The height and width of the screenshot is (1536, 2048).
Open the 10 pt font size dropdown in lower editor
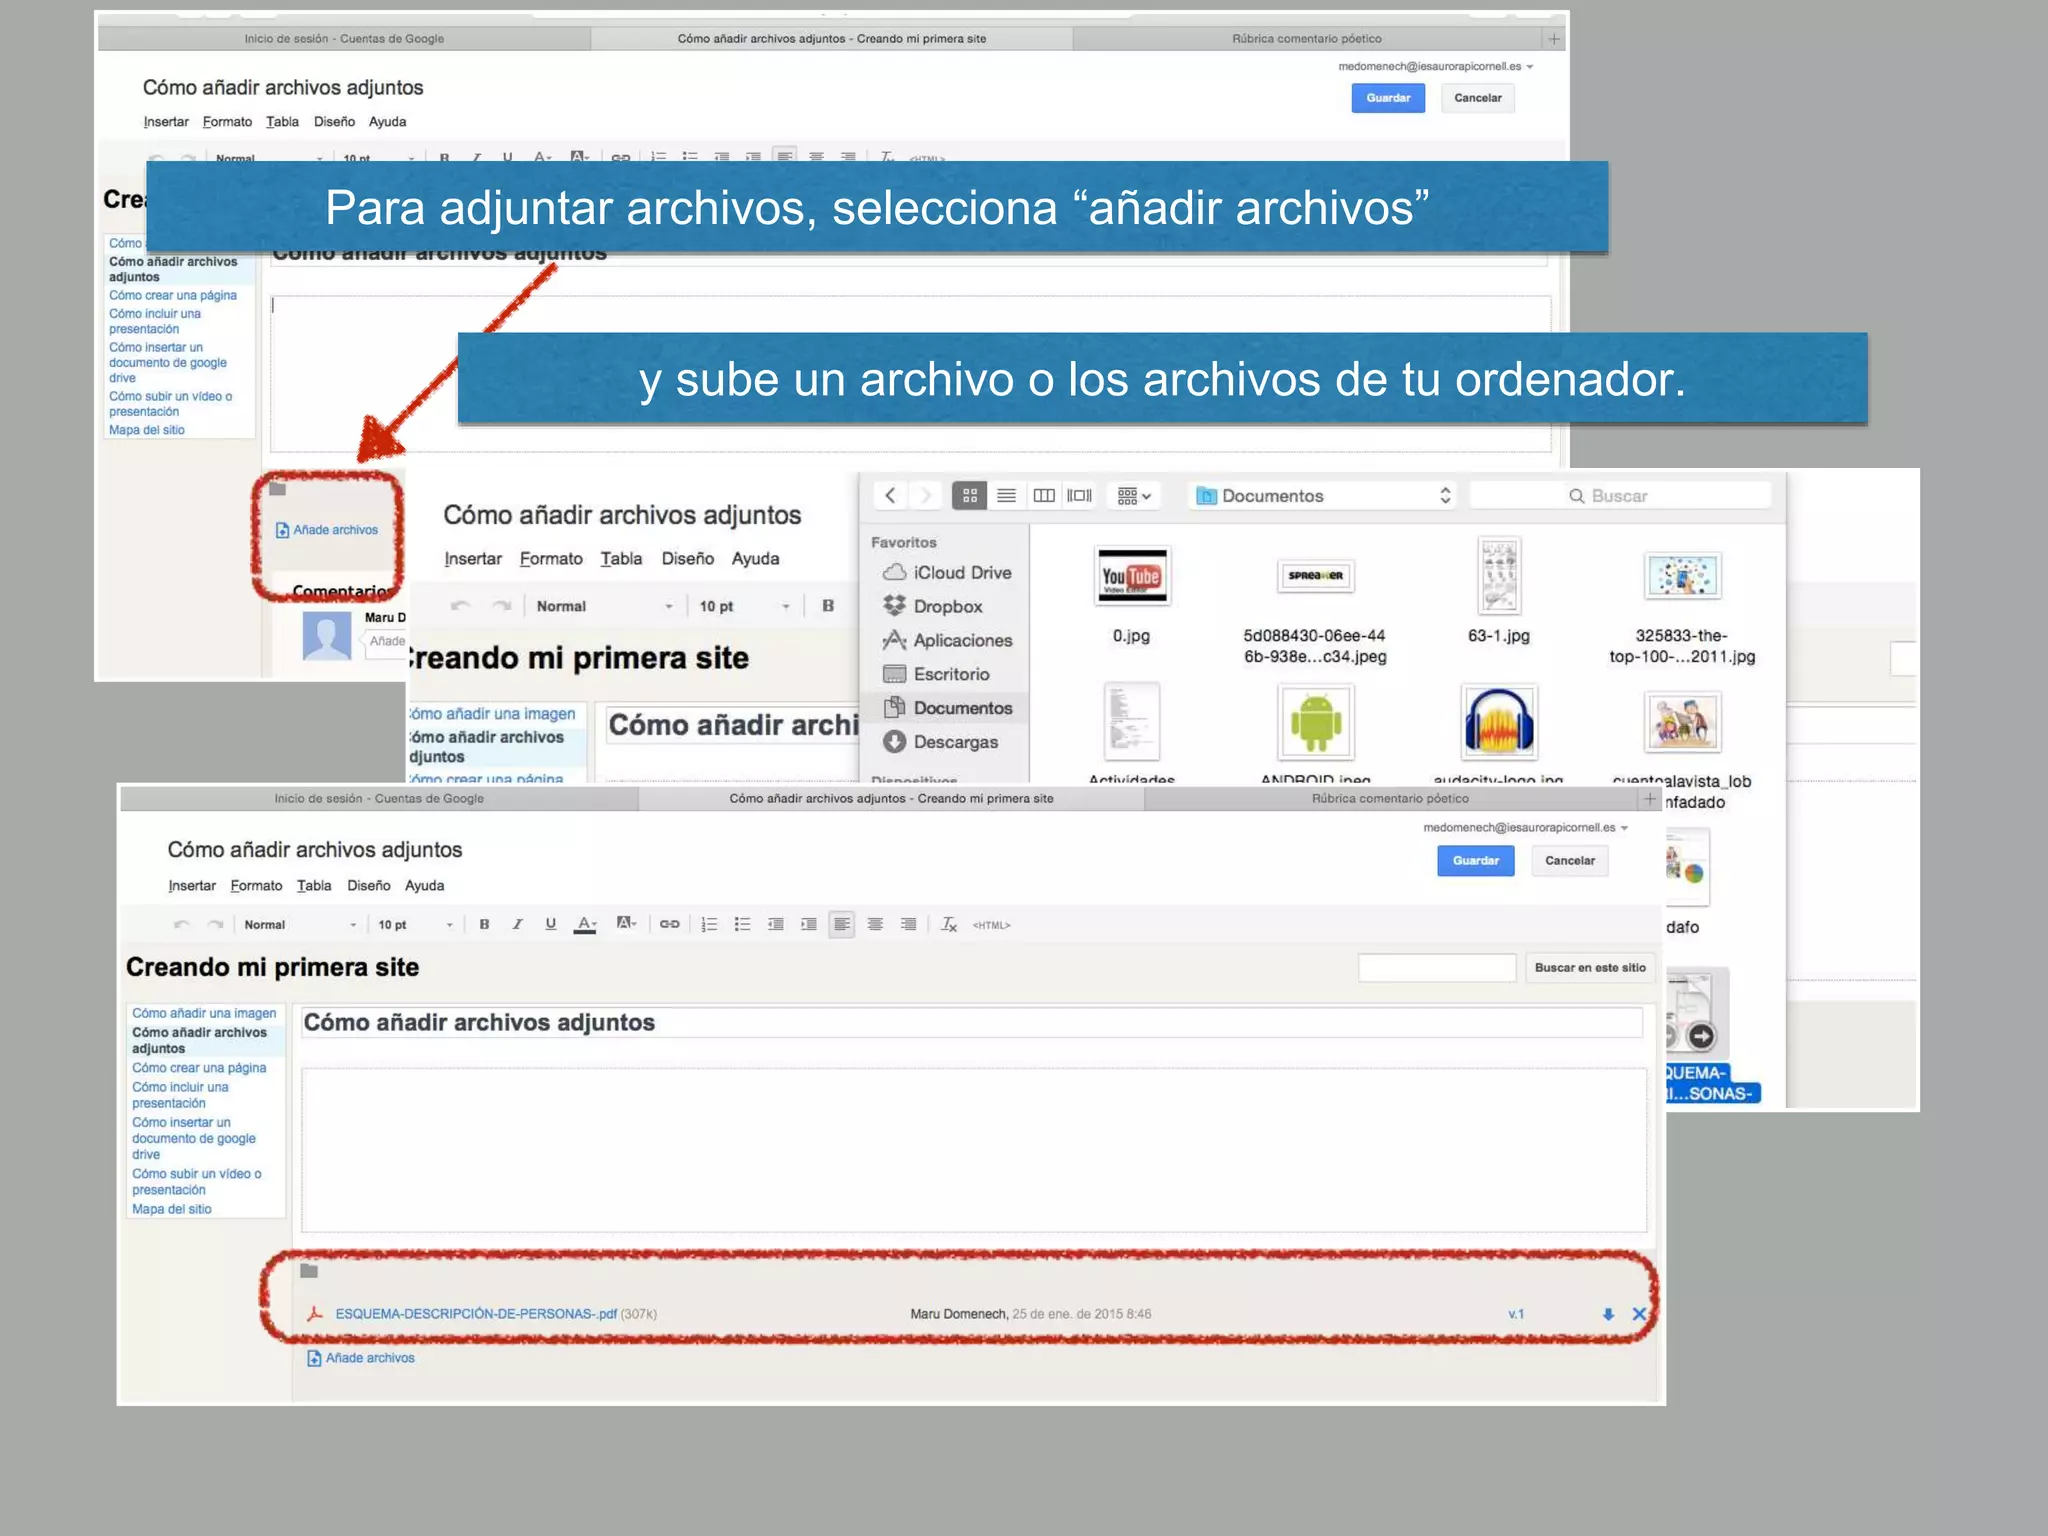pos(415,925)
